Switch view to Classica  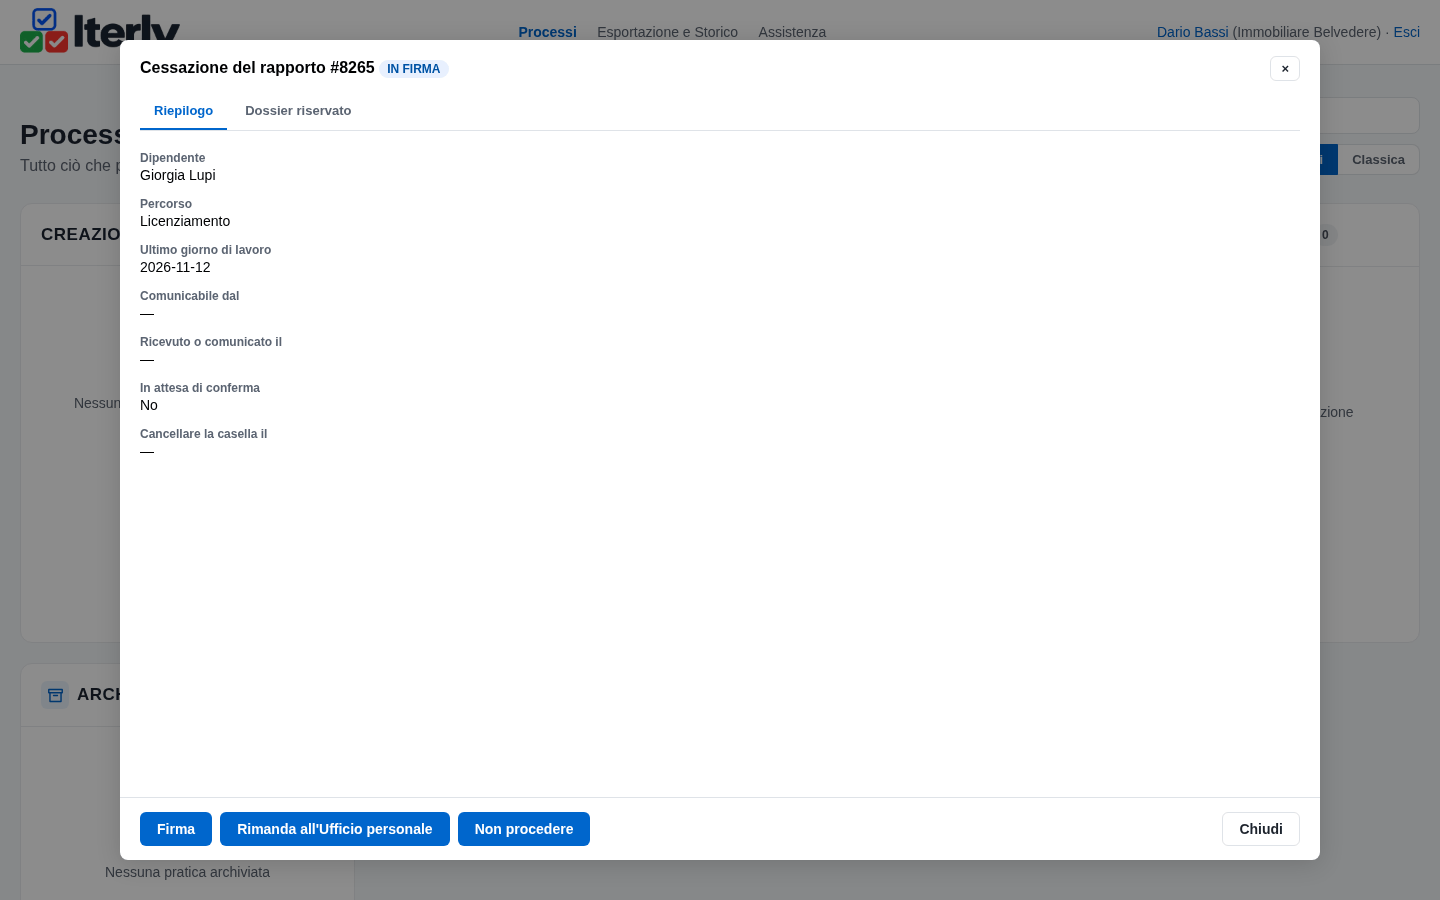(x=1378, y=160)
